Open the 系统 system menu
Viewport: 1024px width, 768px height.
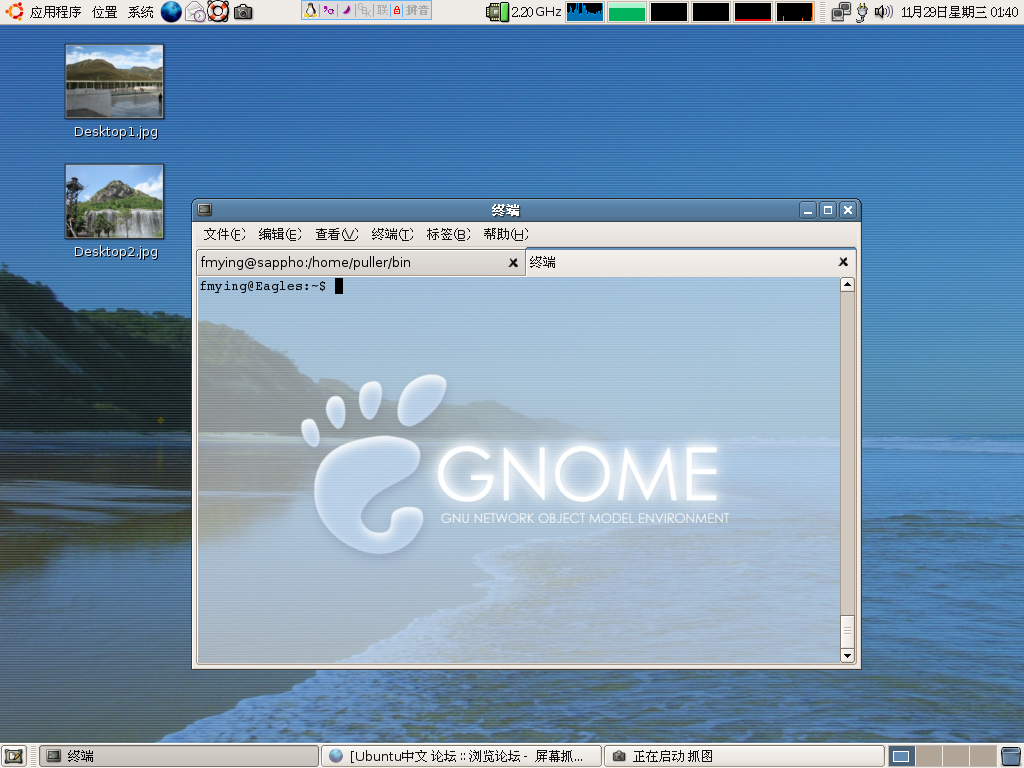click(x=140, y=12)
